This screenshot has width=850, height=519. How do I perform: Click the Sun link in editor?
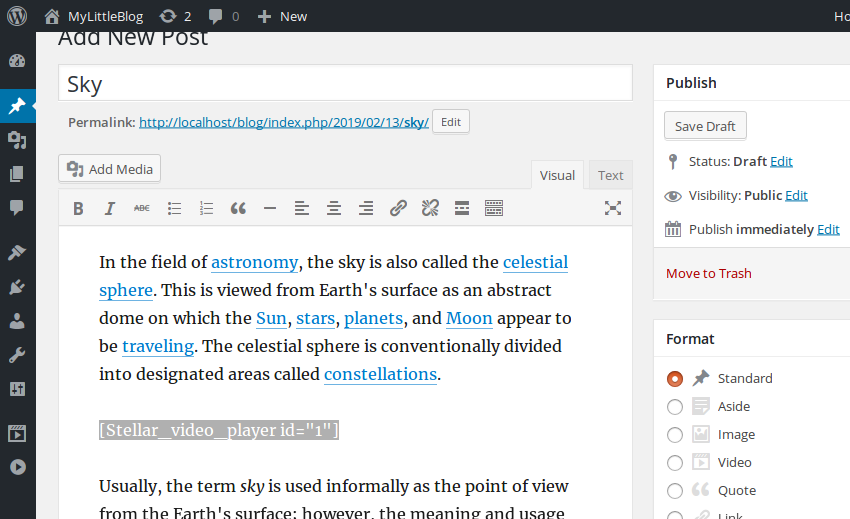point(271,318)
